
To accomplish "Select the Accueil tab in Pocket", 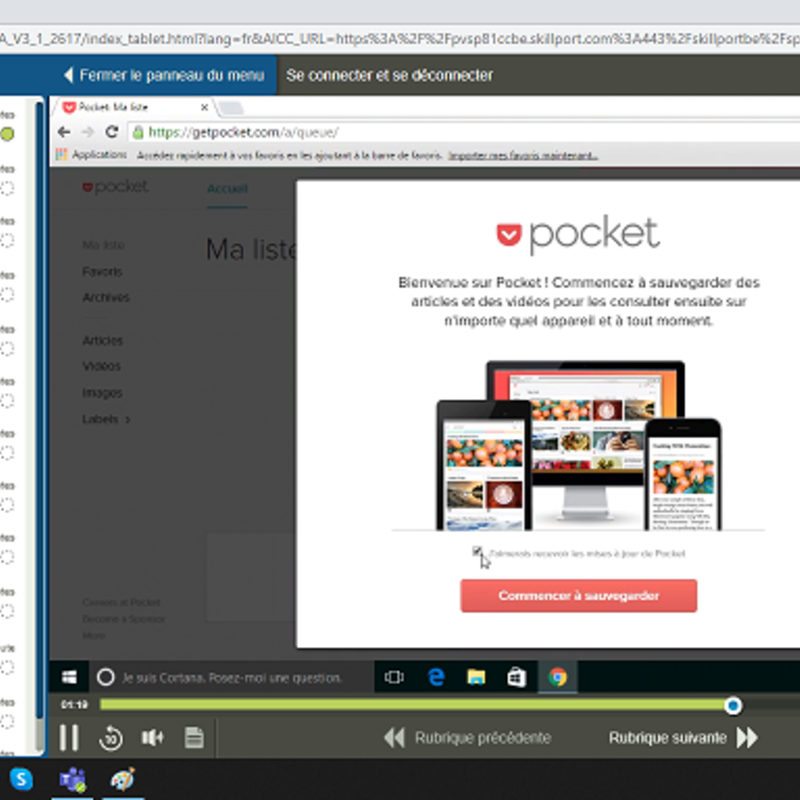I will (227, 189).
